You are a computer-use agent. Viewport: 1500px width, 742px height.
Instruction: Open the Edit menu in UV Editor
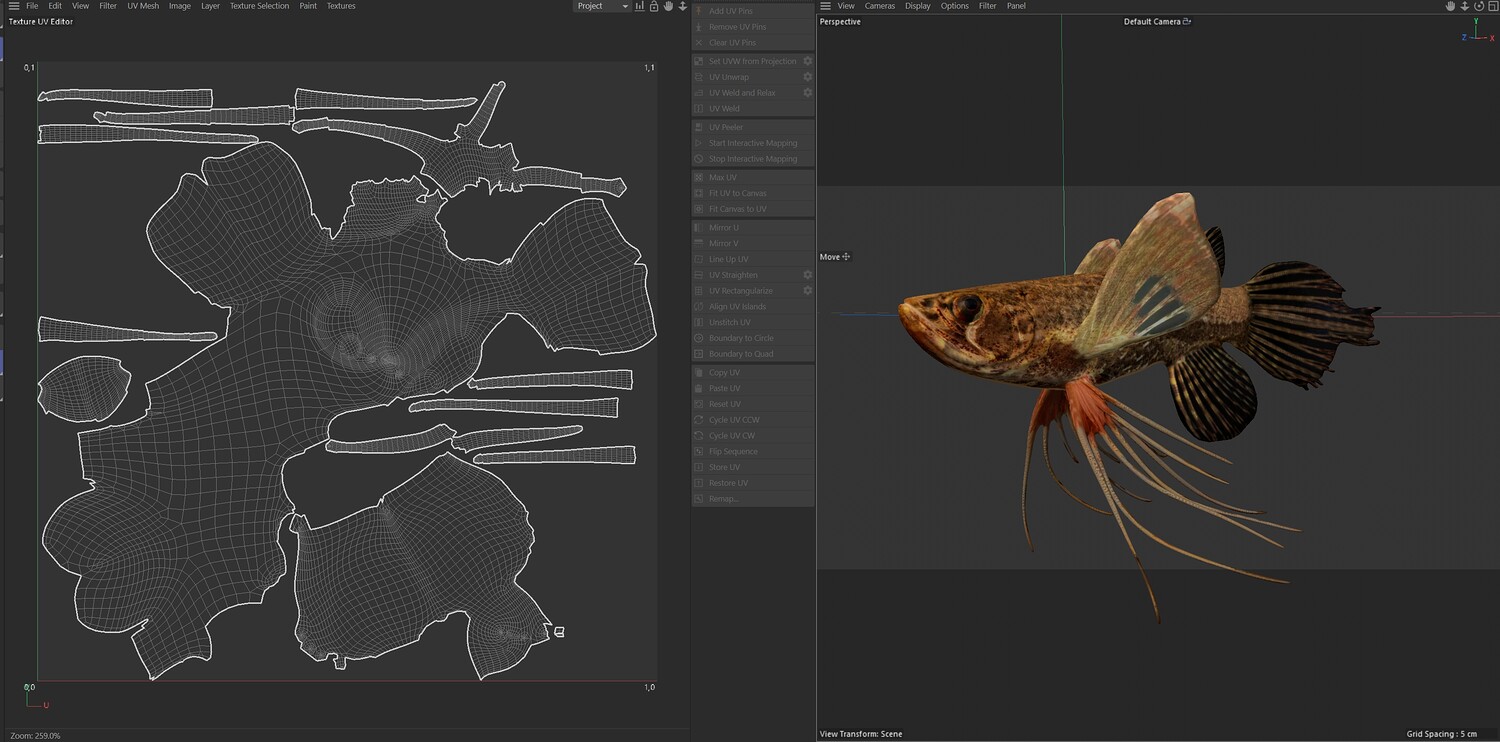55,6
